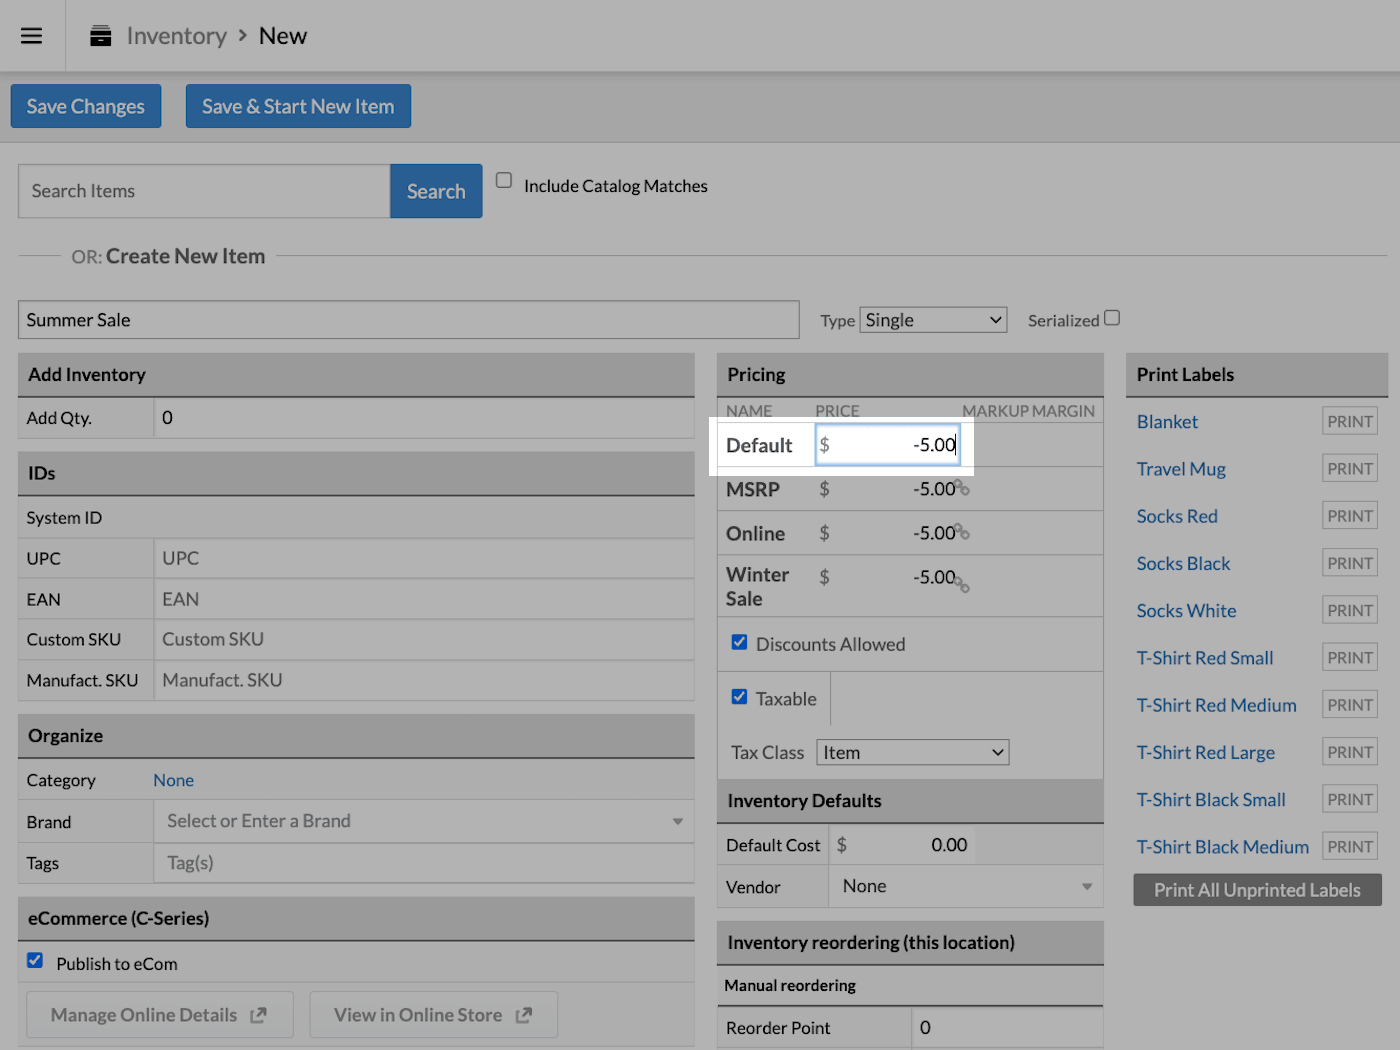This screenshot has height=1050, width=1400.
Task: Open the Socks Black label link
Action: [x=1183, y=563]
